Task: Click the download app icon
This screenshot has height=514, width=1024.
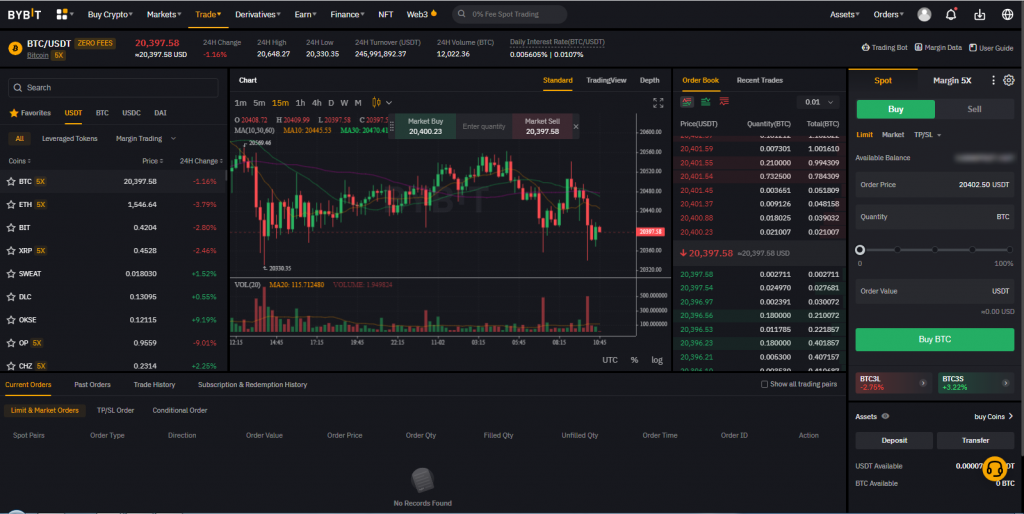Action: [x=980, y=14]
